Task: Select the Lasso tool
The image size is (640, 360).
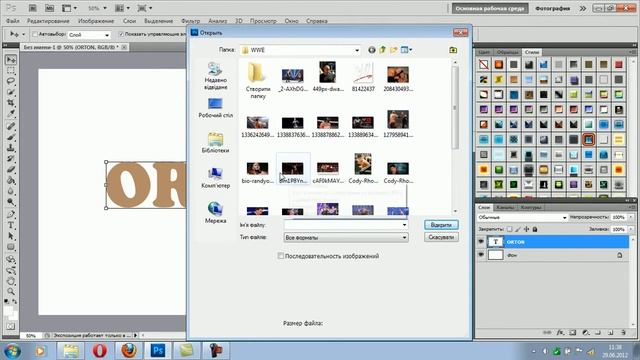Action: tap(11, 81)
